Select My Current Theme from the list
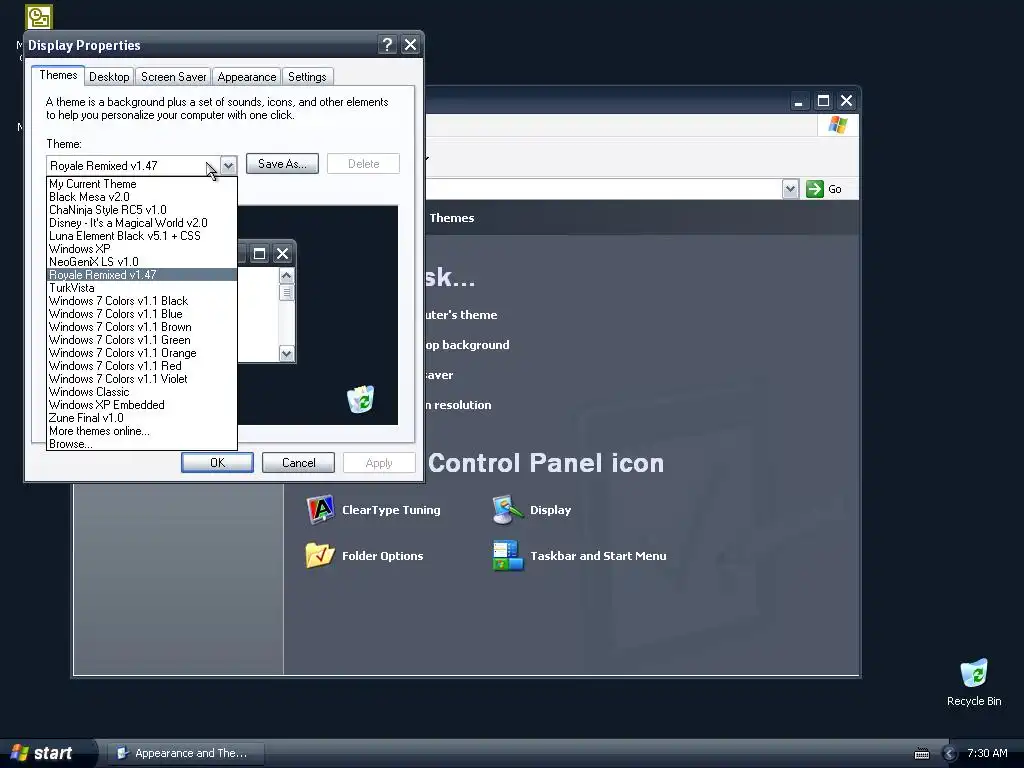This screenshot has height=768, width=1024. 142,184
